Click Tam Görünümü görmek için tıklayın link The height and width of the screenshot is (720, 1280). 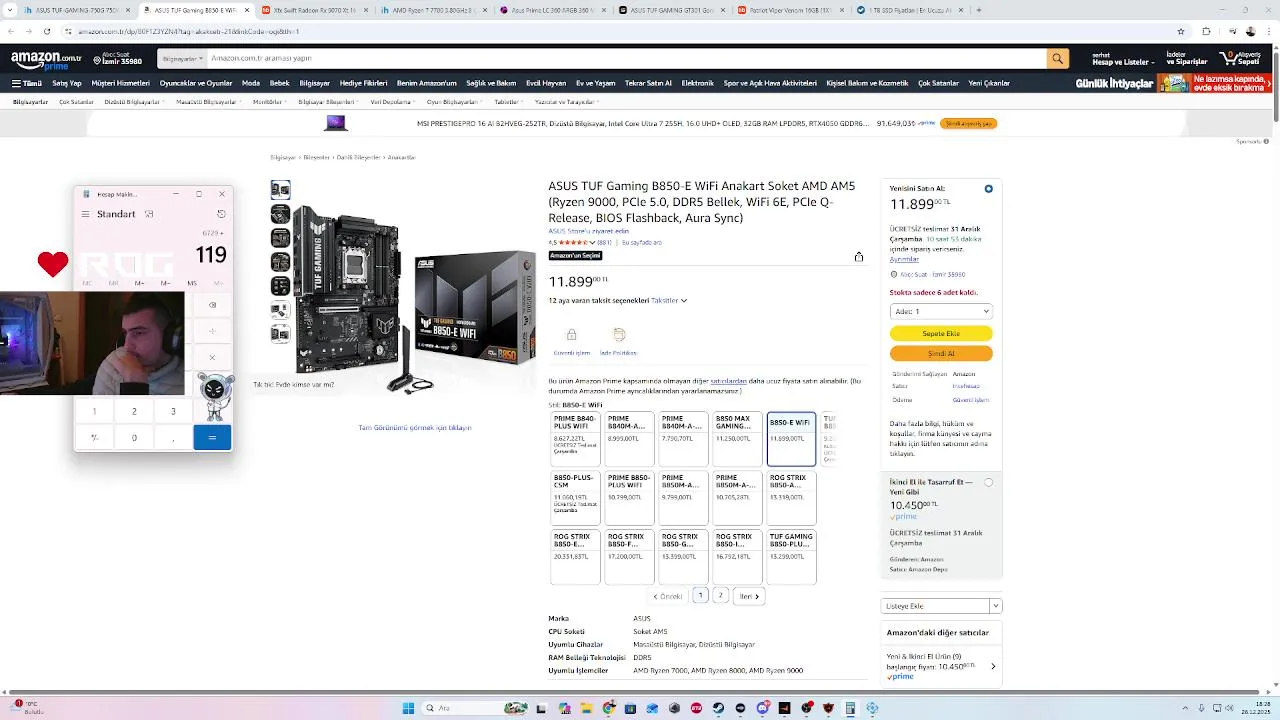click(x=415, y=428)
